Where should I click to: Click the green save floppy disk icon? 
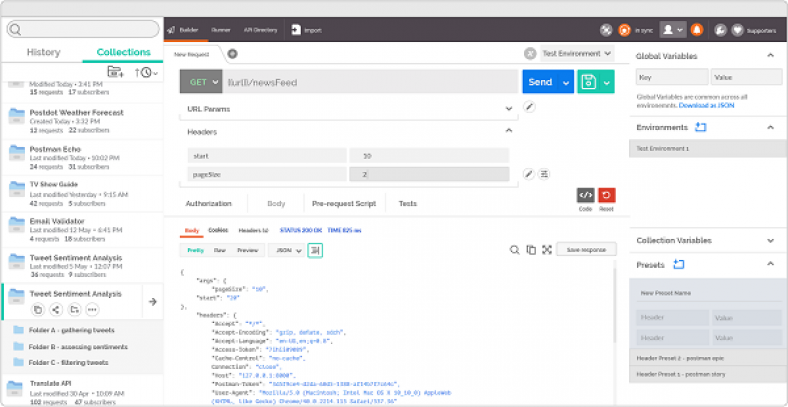tap(588, 82)
